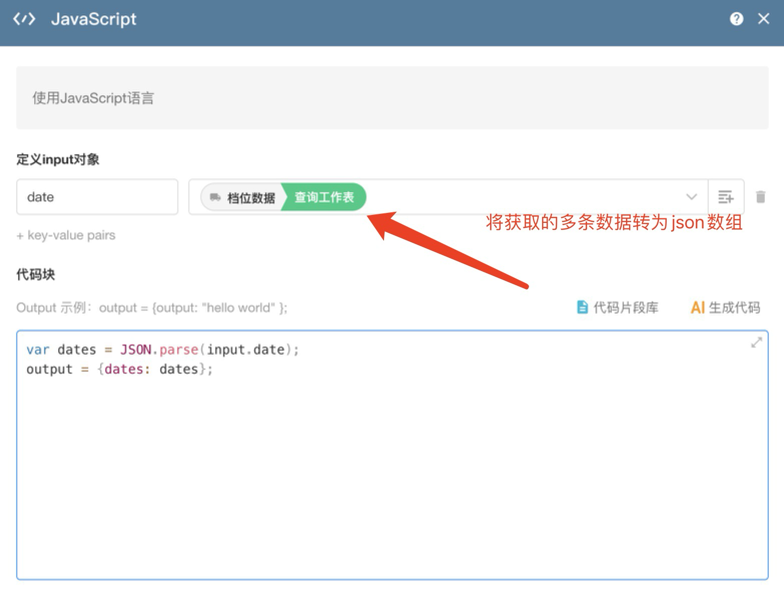The width and height of the screenshot is (784, 592).
Task: Click the add-field list icon beside dropdown
Action: tap(726, 197)
